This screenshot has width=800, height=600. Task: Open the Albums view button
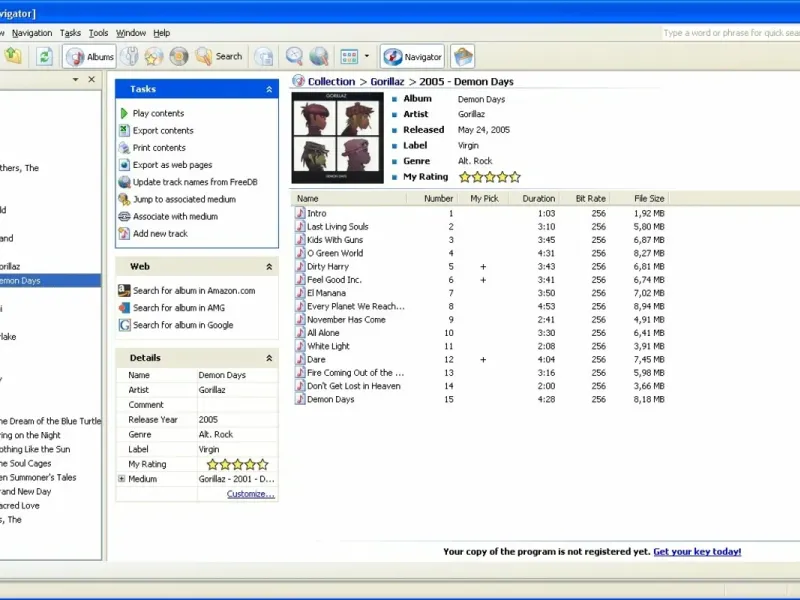(x=89, y=56)
